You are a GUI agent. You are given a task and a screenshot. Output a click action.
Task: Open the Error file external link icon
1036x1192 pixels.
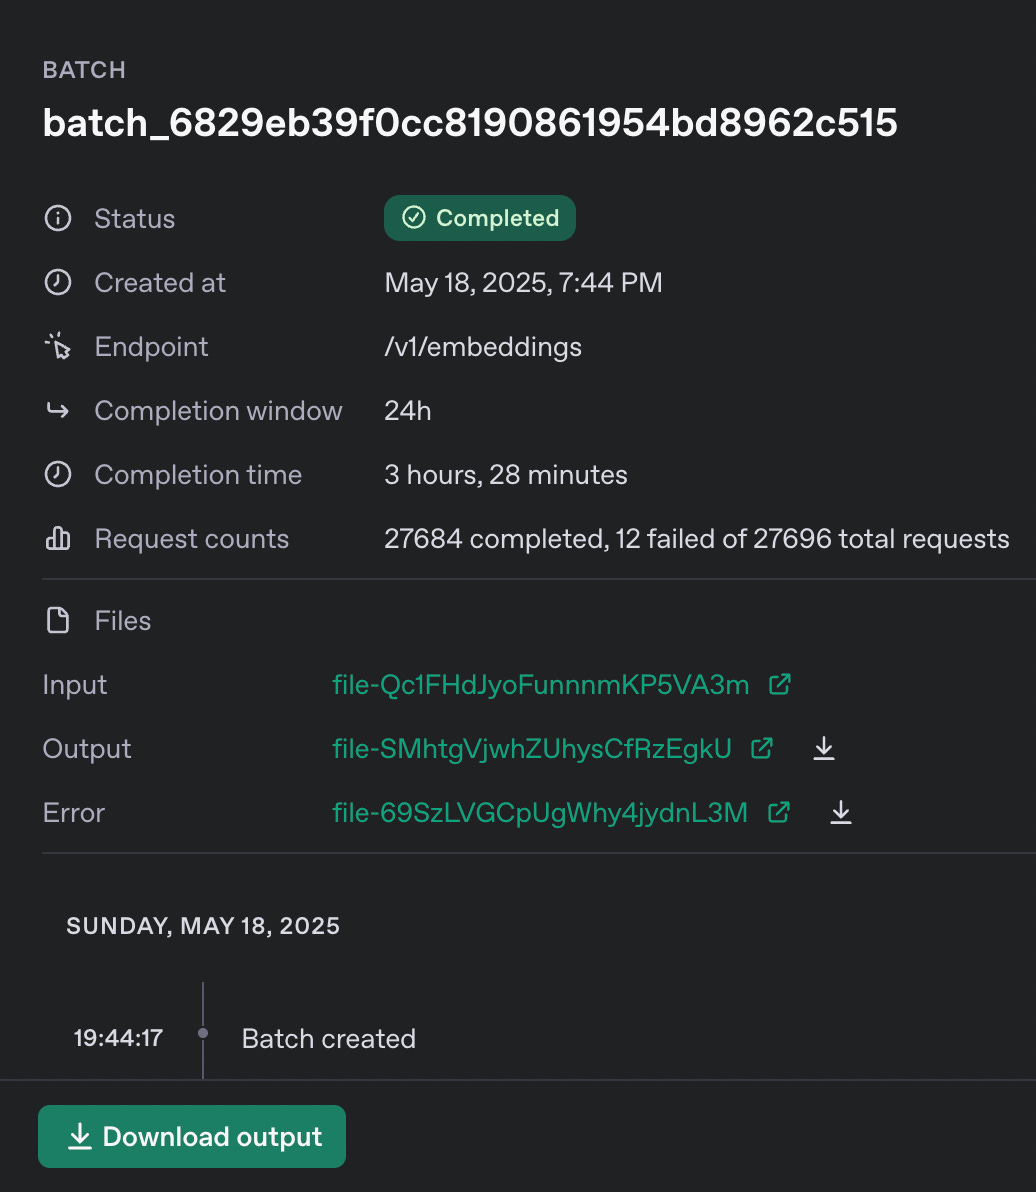click(x=778, y=812)
